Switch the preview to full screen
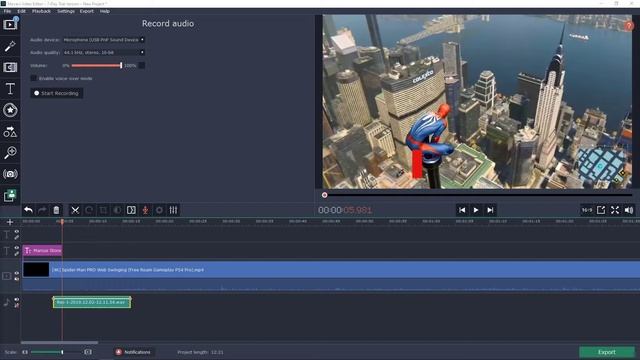 click(615, 210)
